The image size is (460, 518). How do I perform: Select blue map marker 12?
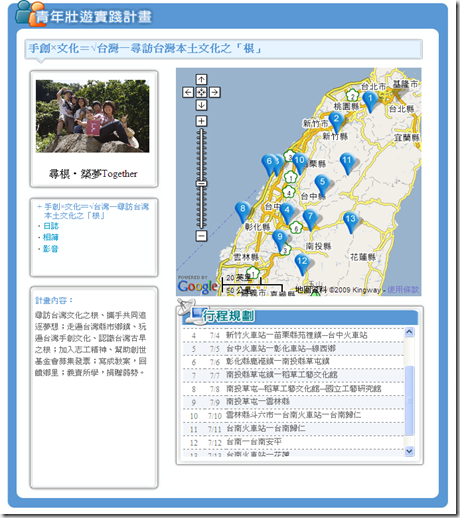coord(302,264)
